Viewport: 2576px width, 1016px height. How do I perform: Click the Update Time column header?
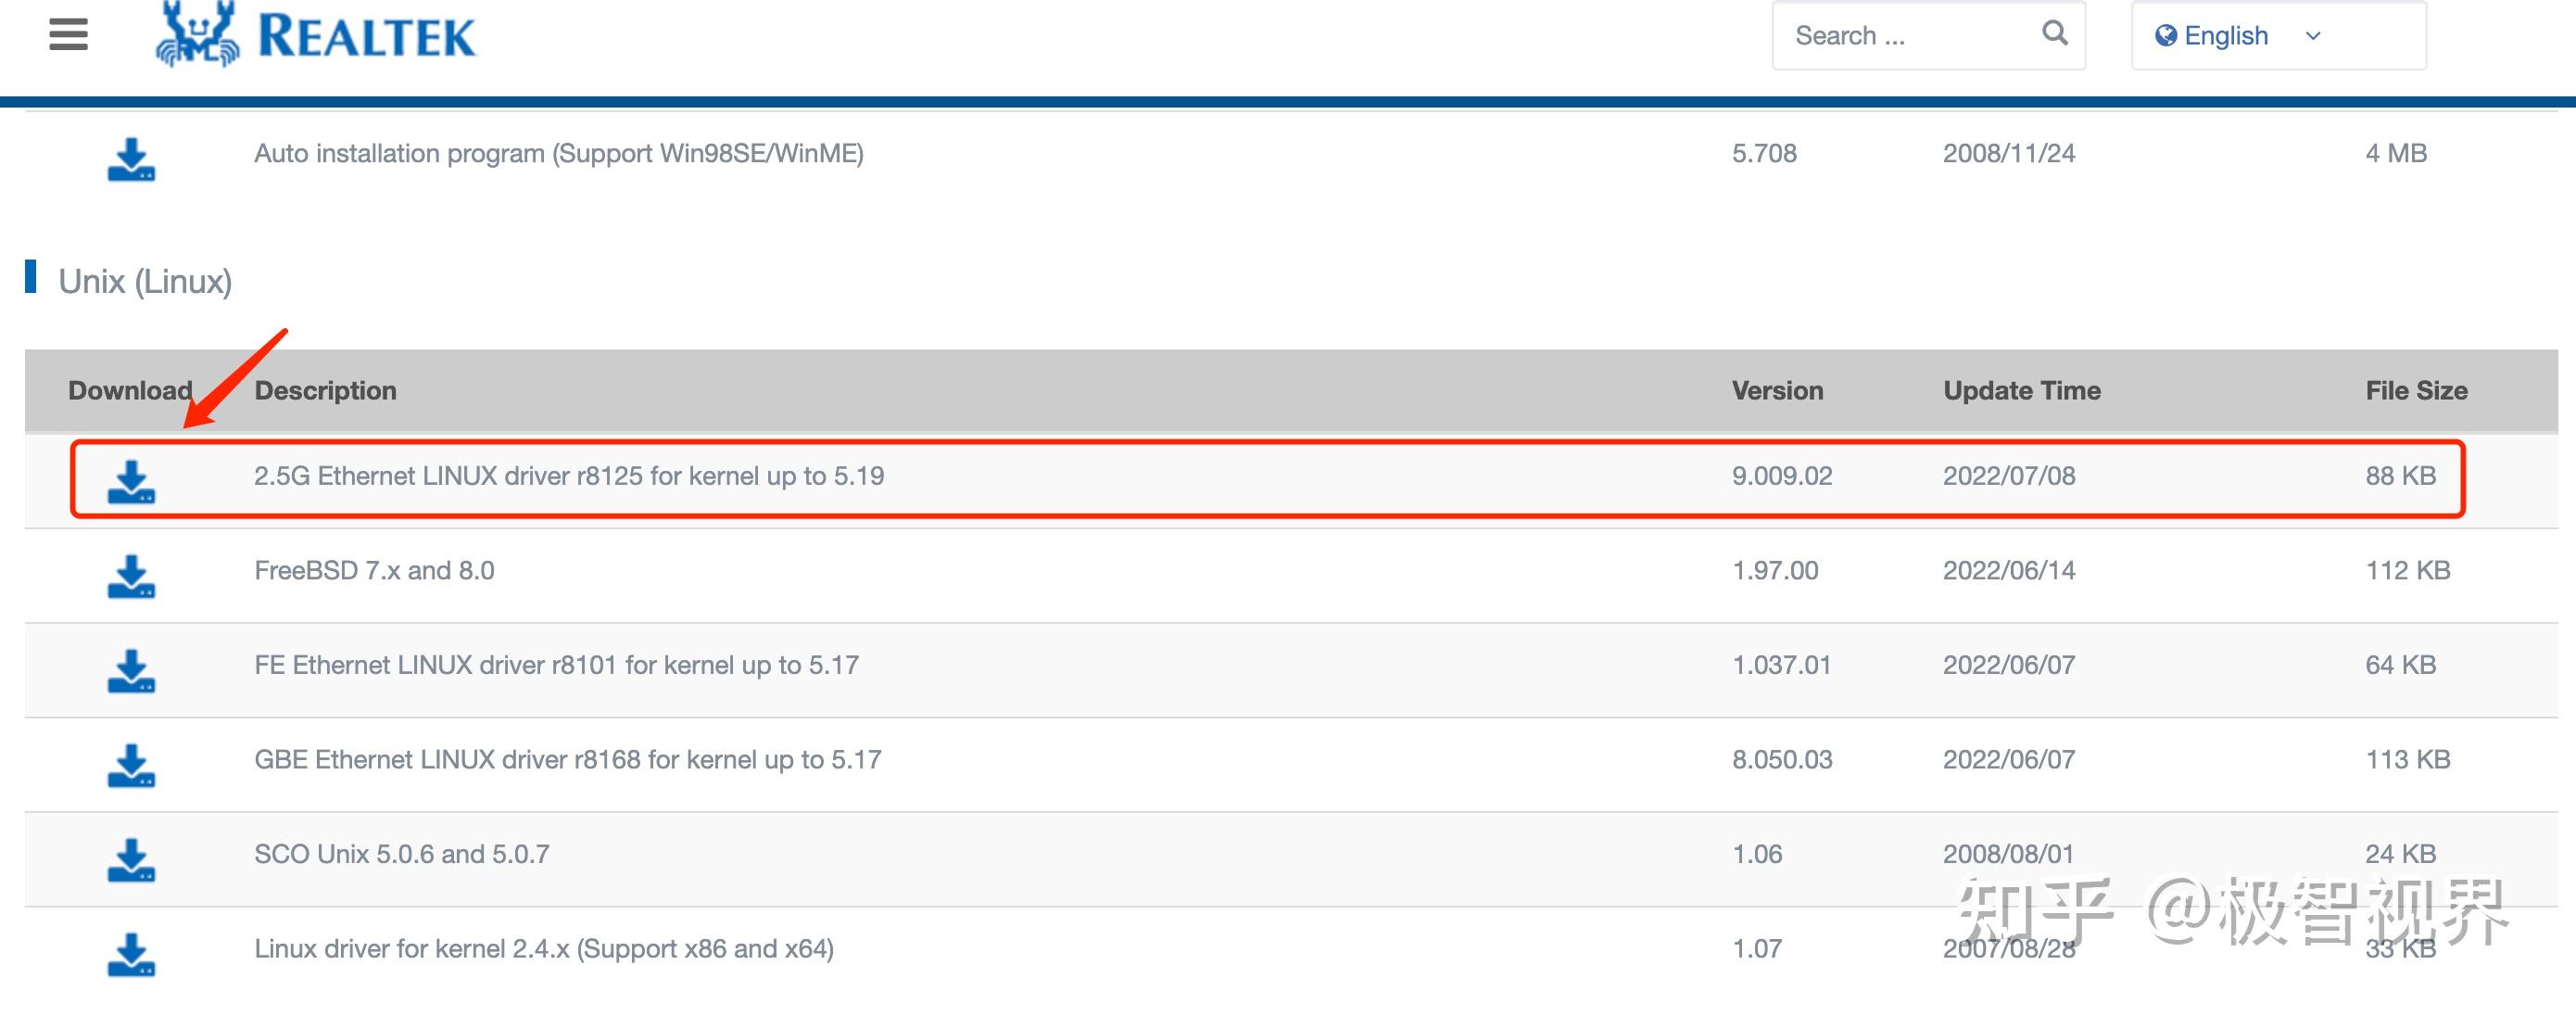click(x=2021, y=391)
